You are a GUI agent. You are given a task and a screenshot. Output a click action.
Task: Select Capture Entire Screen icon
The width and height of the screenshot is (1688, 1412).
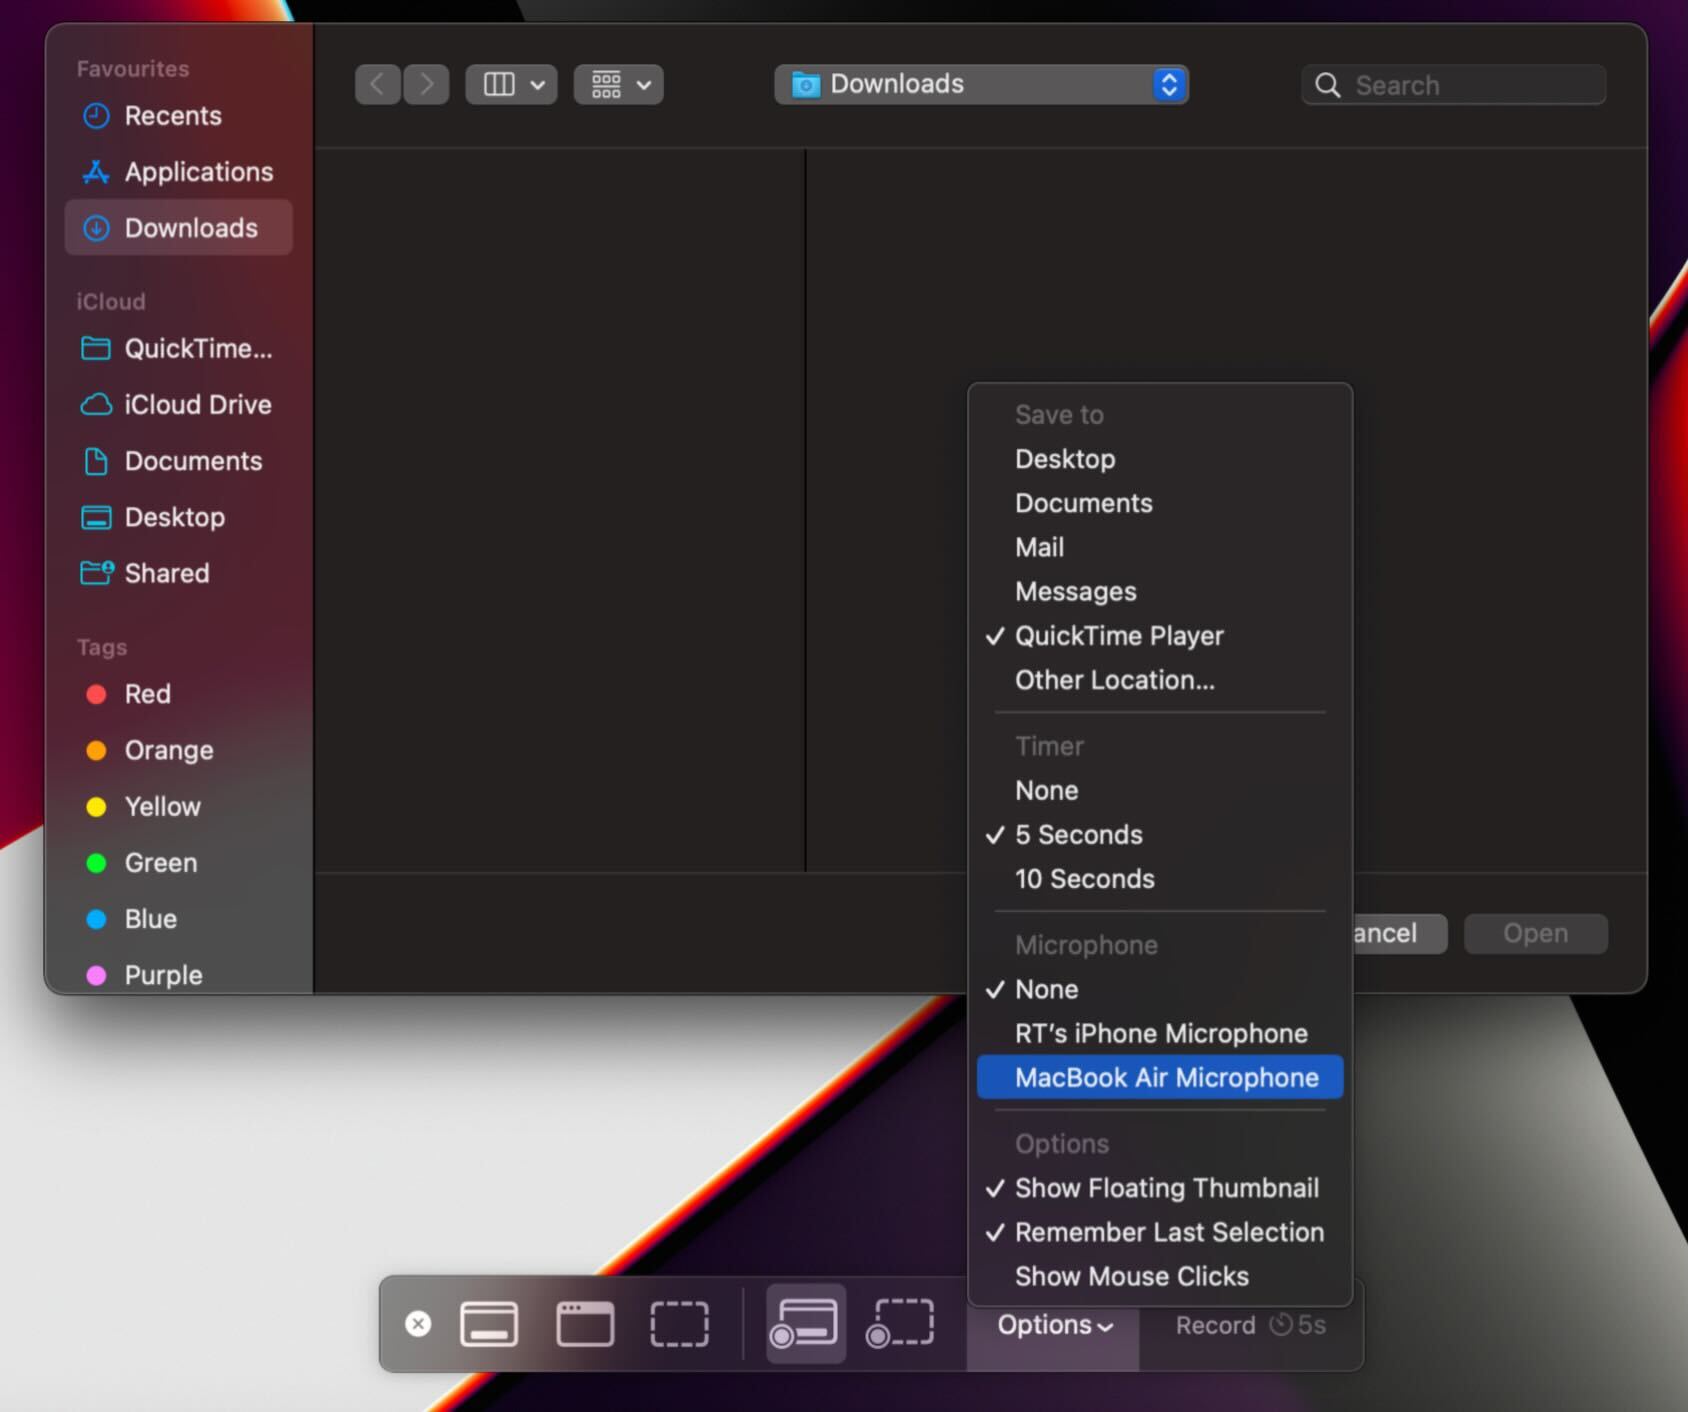[489, 1324]
